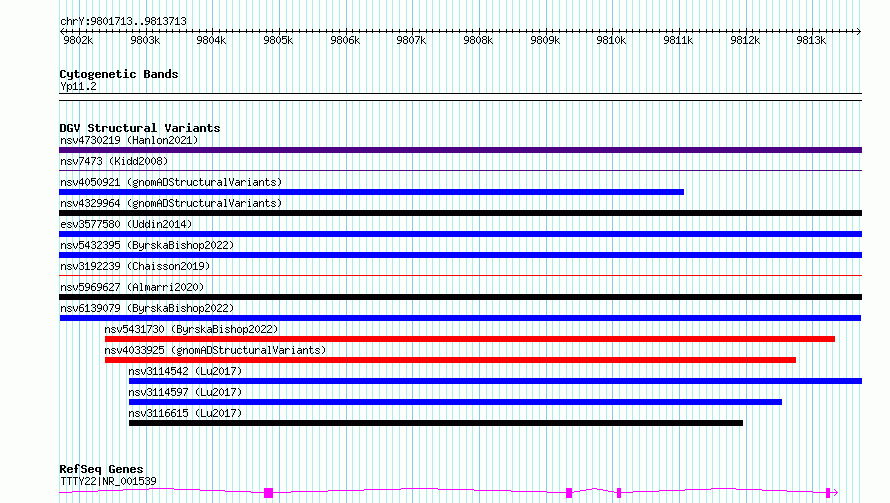The image size is (890, 503).
Task: Click the chrY:9801713..9813713 coordinate label
Action: click(x=123, y=21)
